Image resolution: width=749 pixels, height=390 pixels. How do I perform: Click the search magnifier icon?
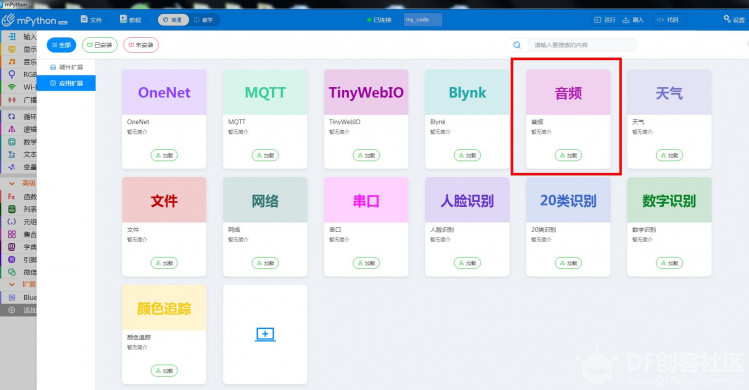(x=517, y=45)
